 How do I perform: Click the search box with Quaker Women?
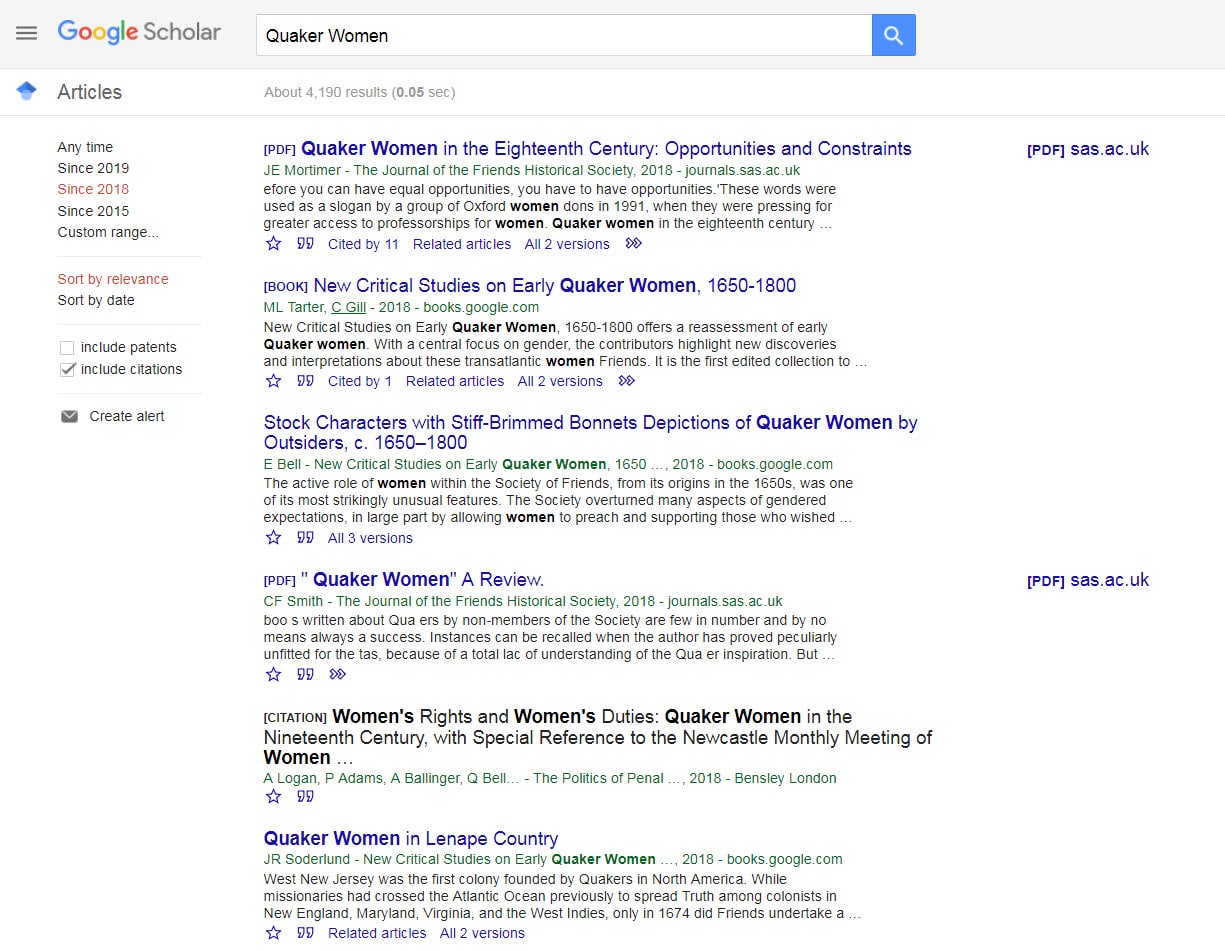tap(563, 36)
